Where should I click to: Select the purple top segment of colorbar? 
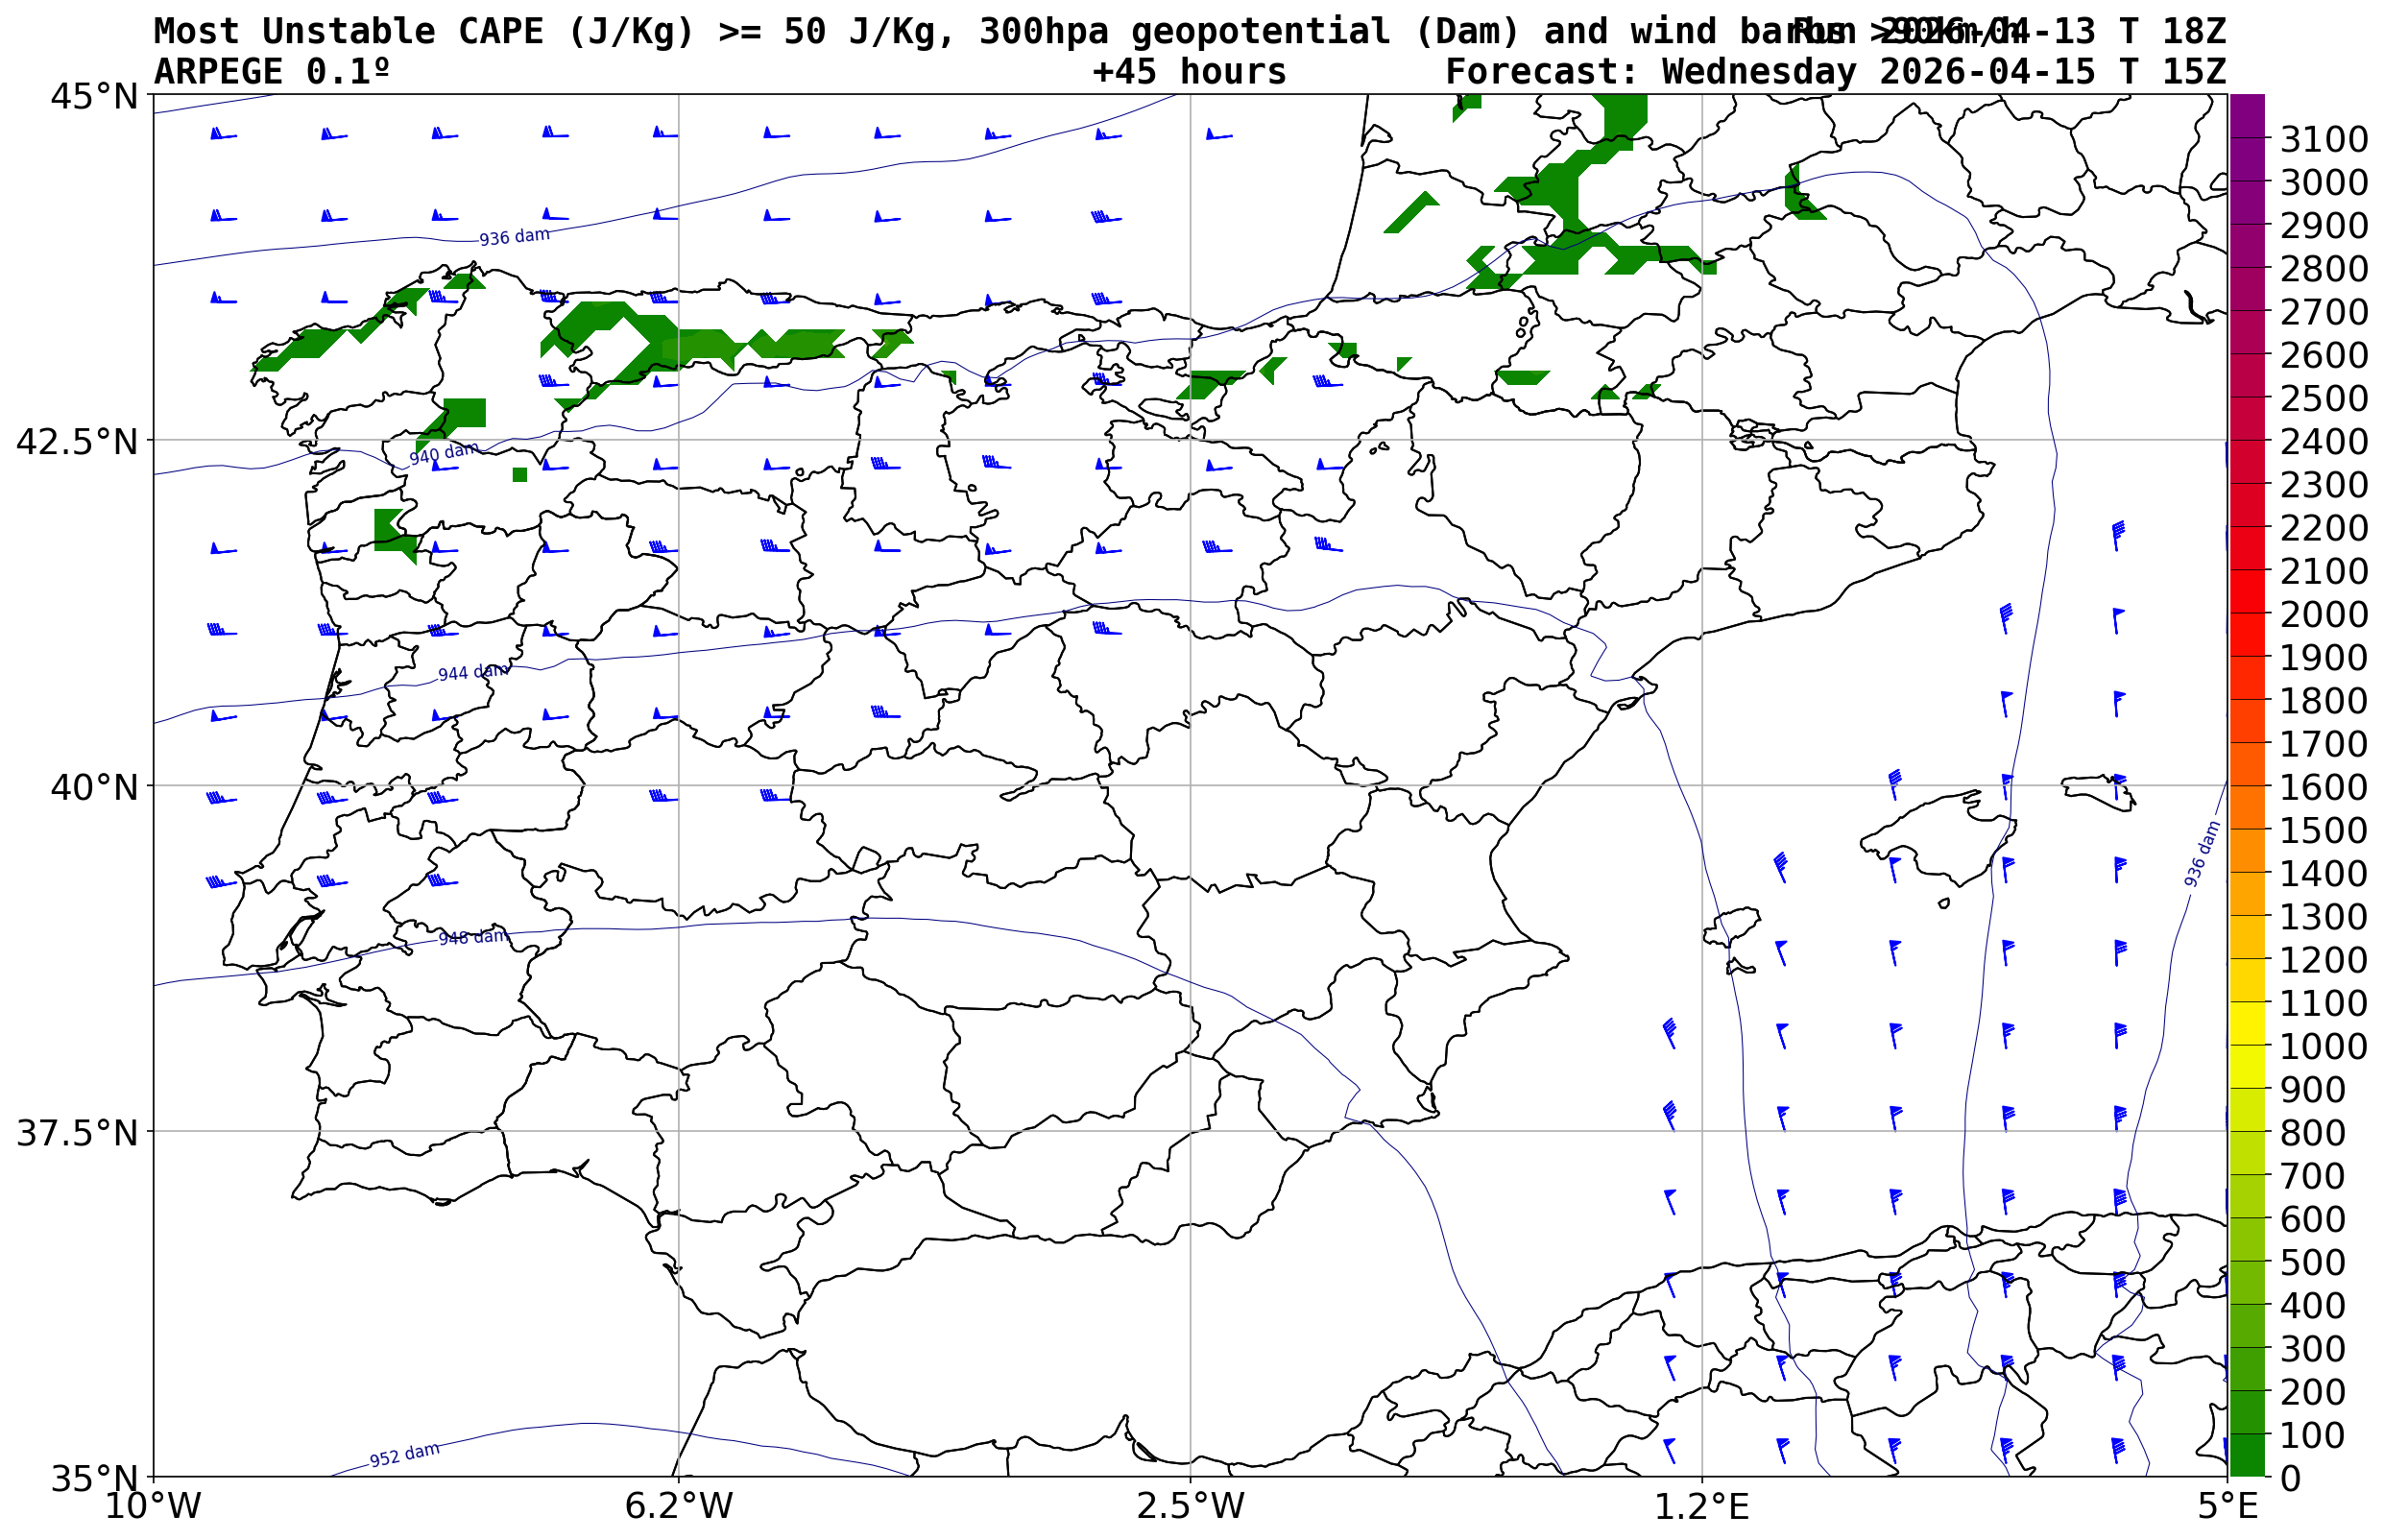pos(2246,116)
